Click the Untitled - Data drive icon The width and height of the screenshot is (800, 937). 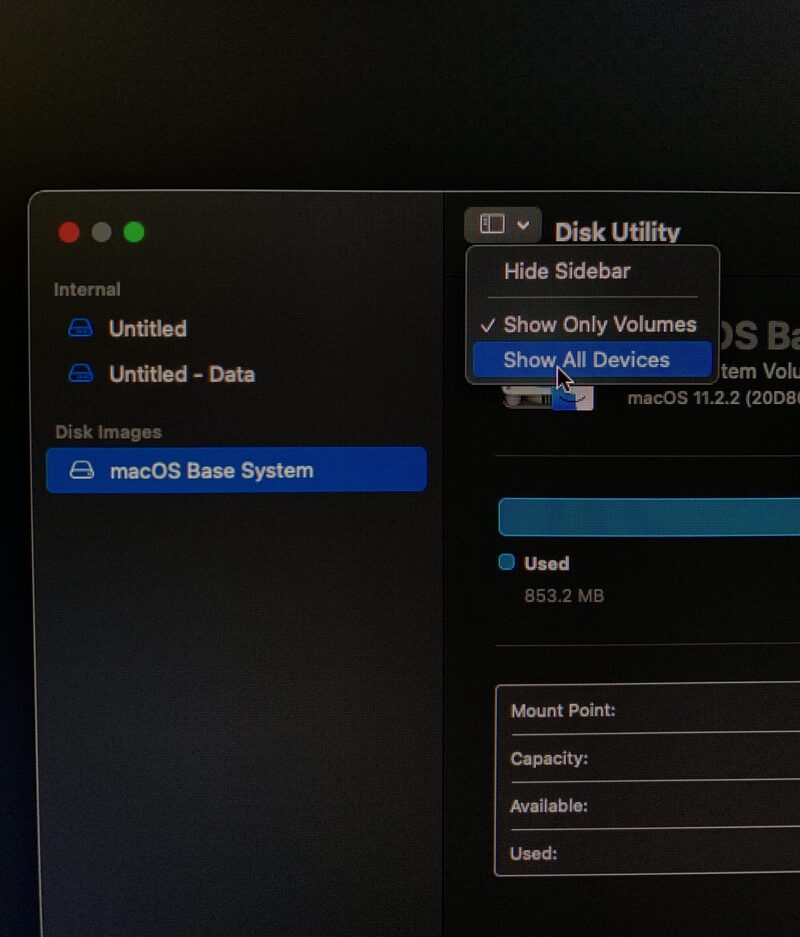pos(81,373)
